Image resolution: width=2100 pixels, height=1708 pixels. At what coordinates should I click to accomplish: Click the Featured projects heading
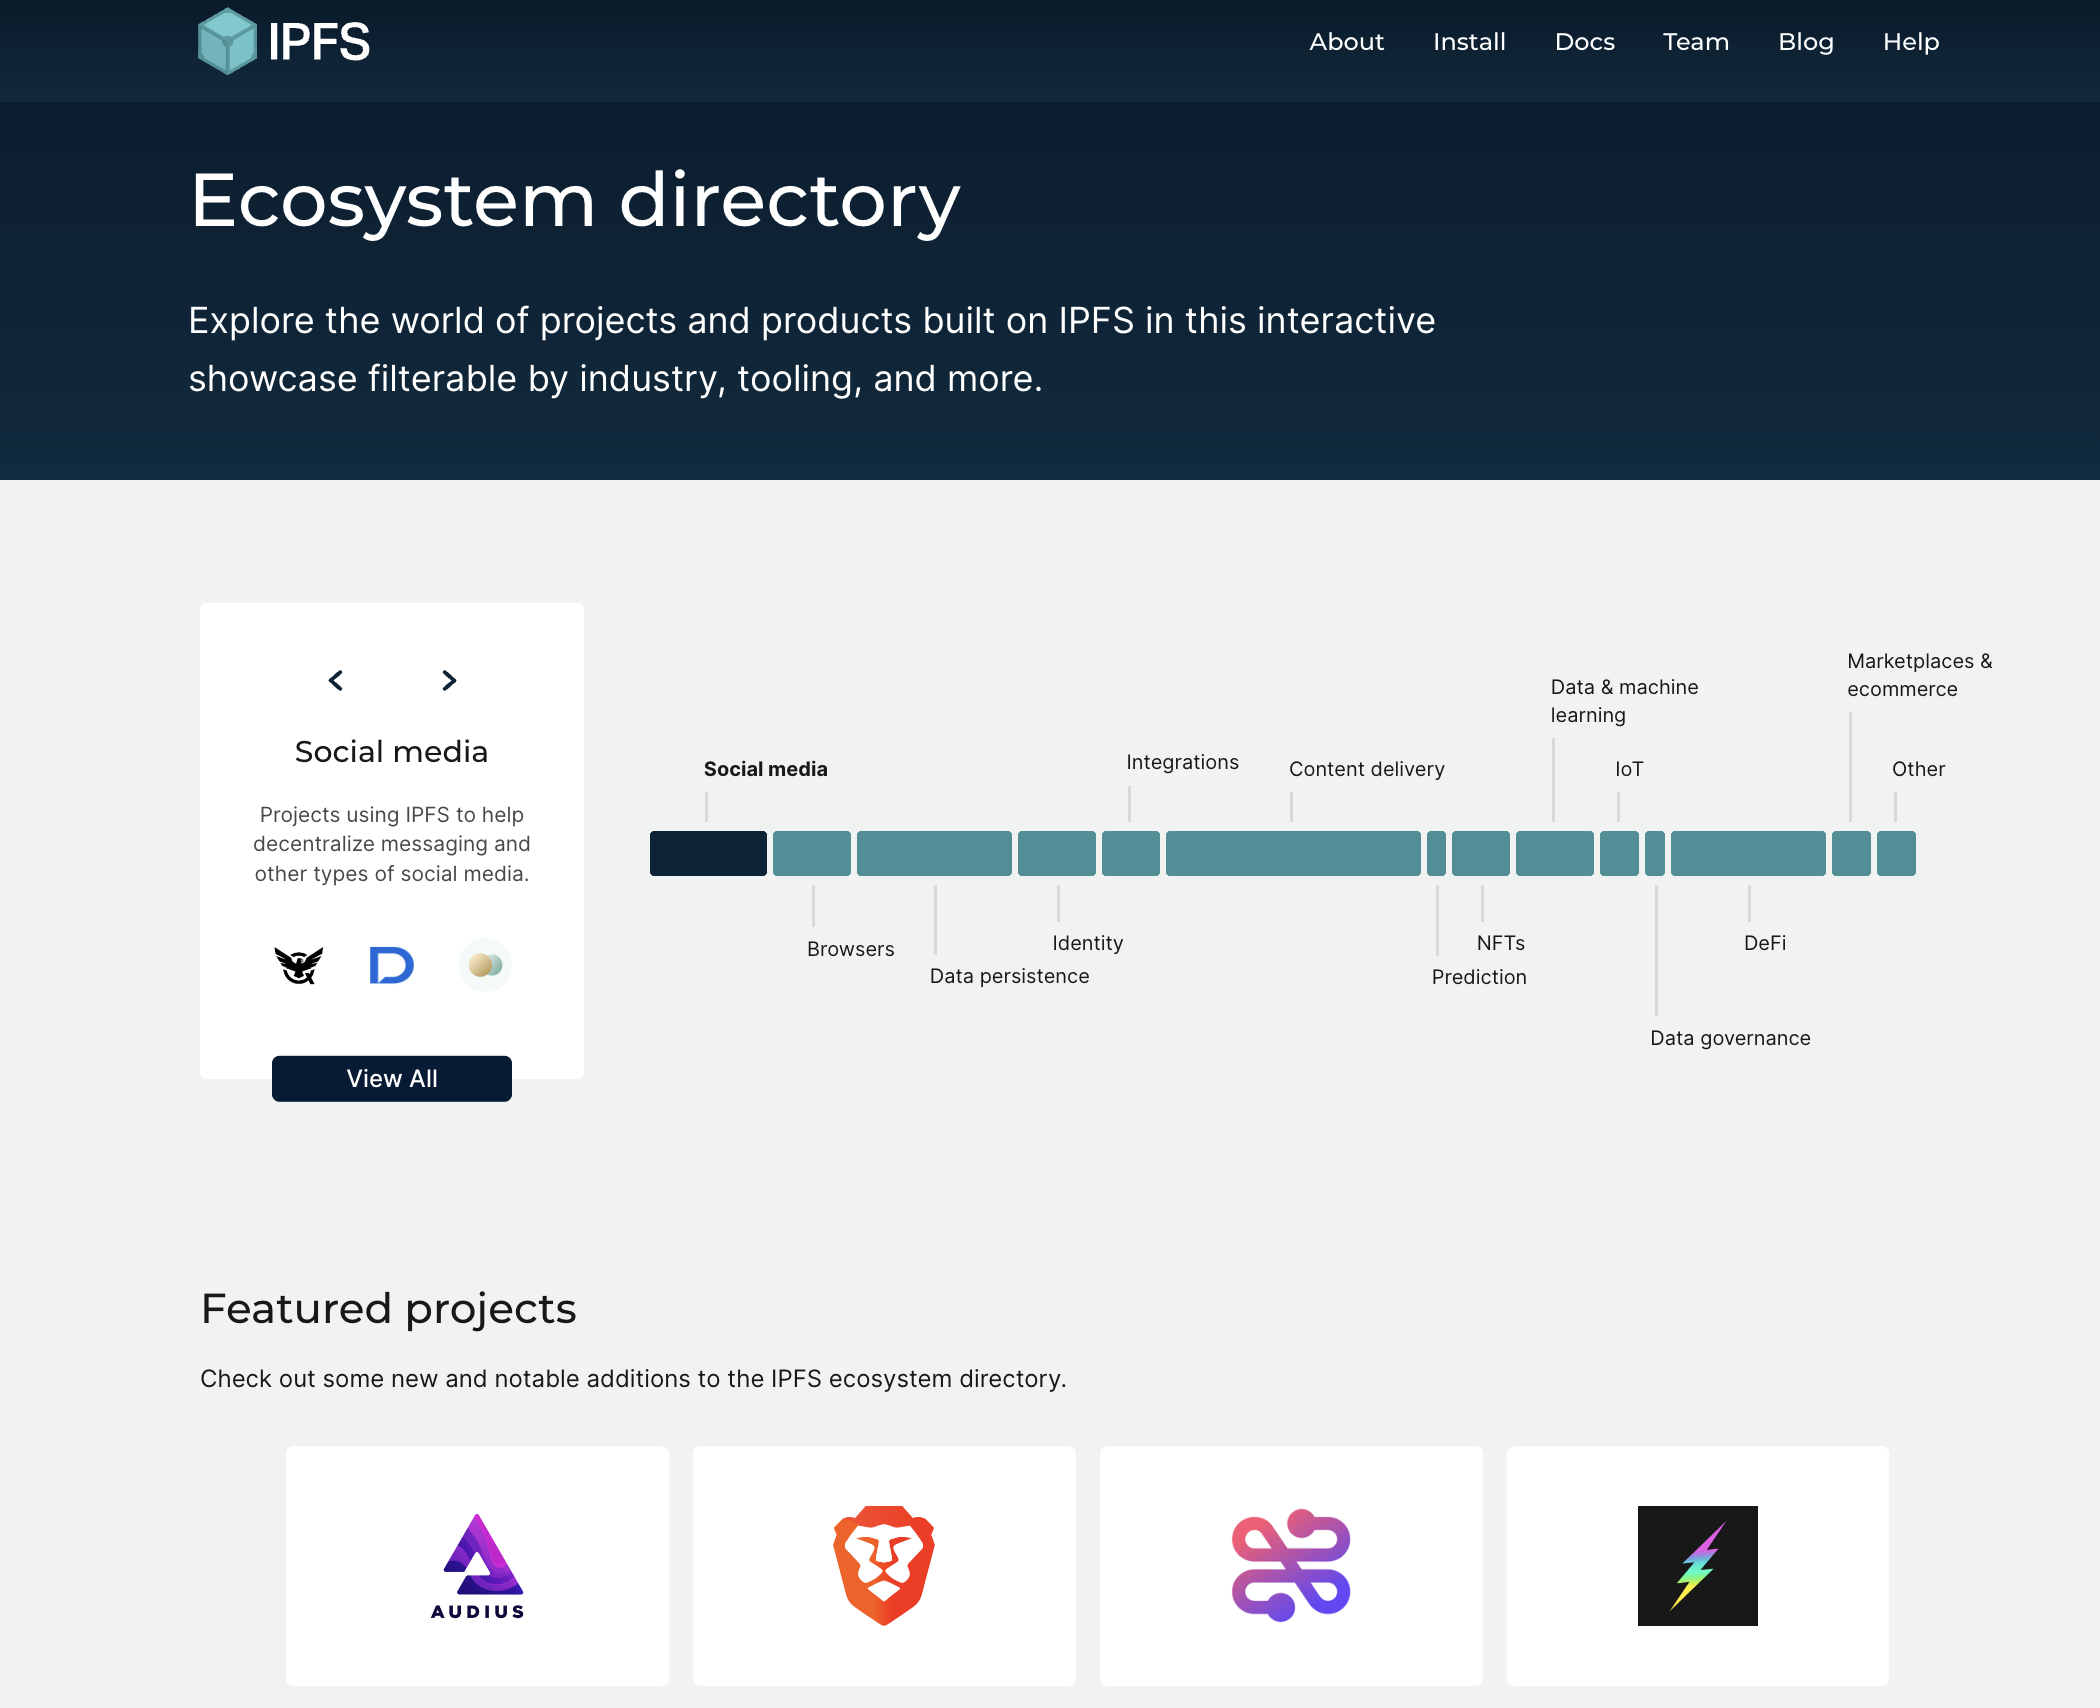[x=388, y=1309]
